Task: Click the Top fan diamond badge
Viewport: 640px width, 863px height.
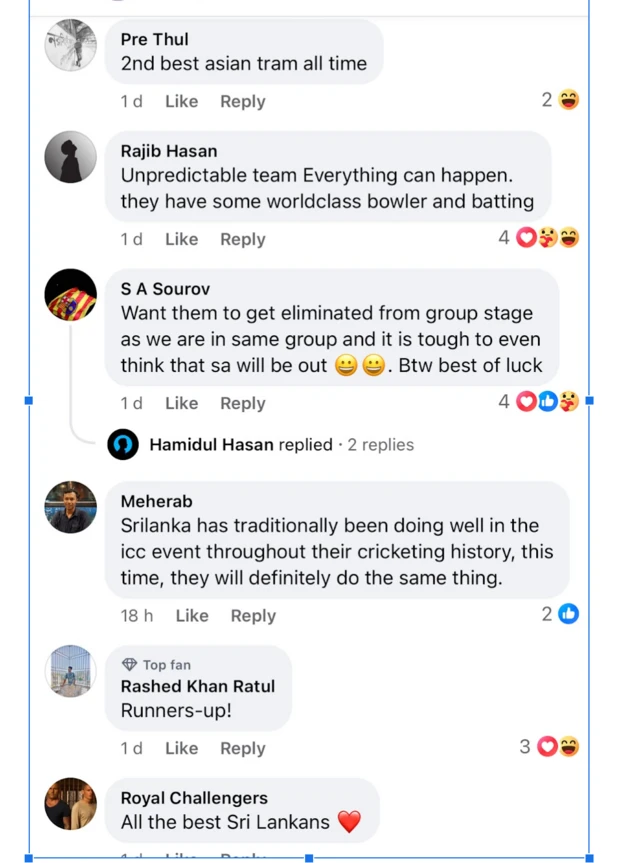Action: tap(129, 665)
